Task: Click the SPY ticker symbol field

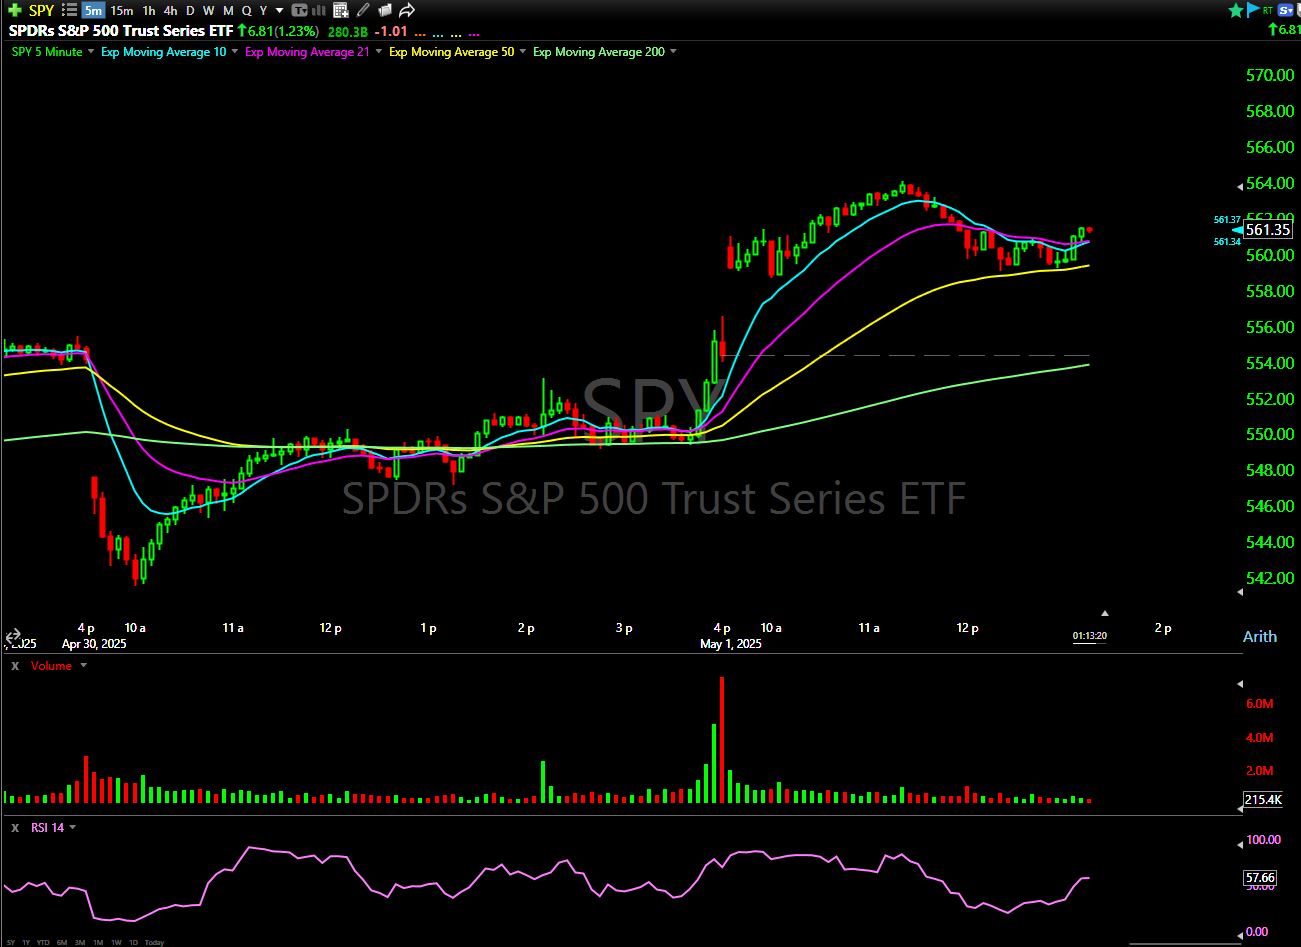Action: [41, 10]
